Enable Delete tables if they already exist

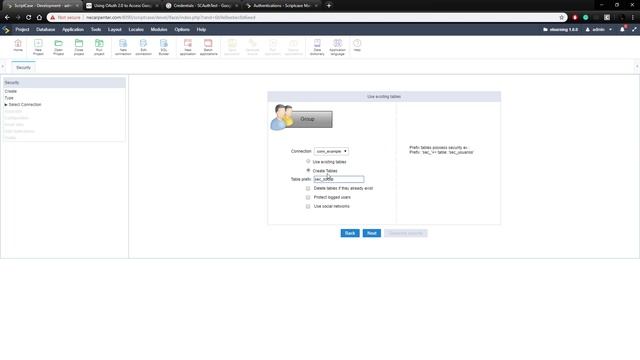308,188
